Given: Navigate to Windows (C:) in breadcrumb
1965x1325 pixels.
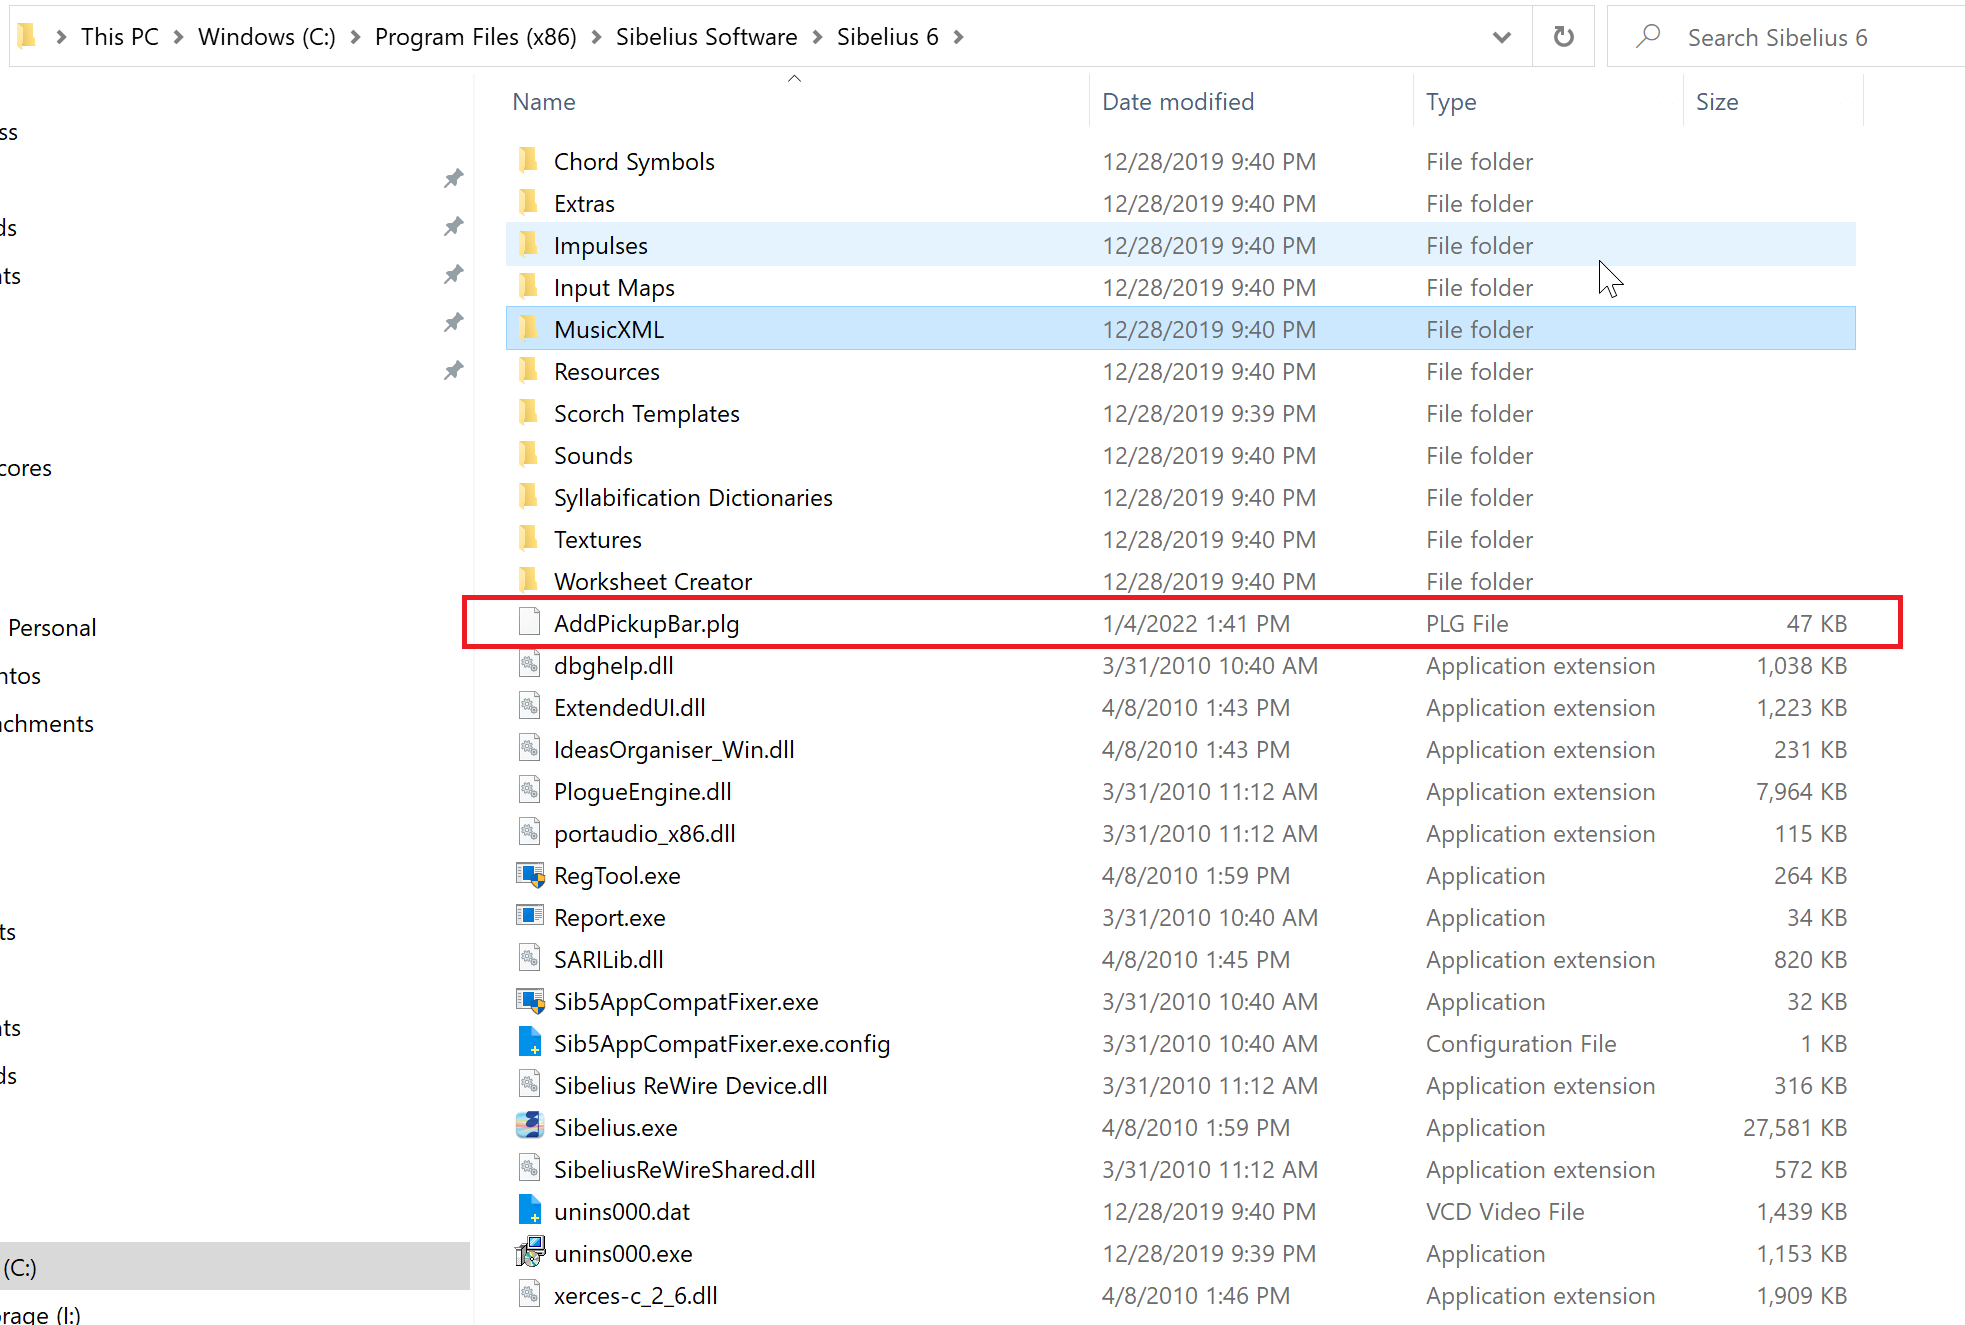Looking at the screenshot, I should [x=267, y=37].
